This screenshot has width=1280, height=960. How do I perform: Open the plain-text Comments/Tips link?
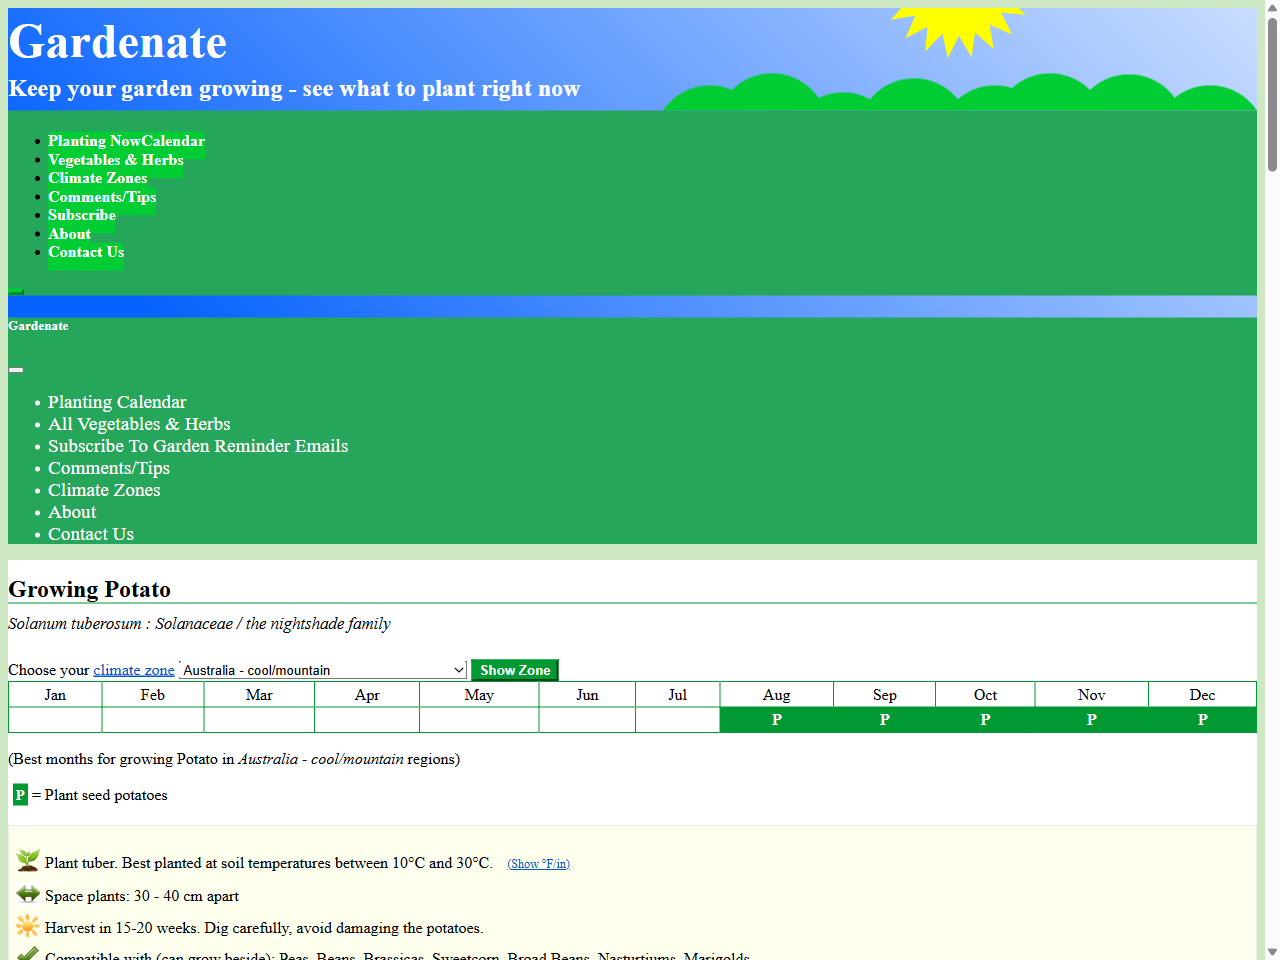coord(109,468)
